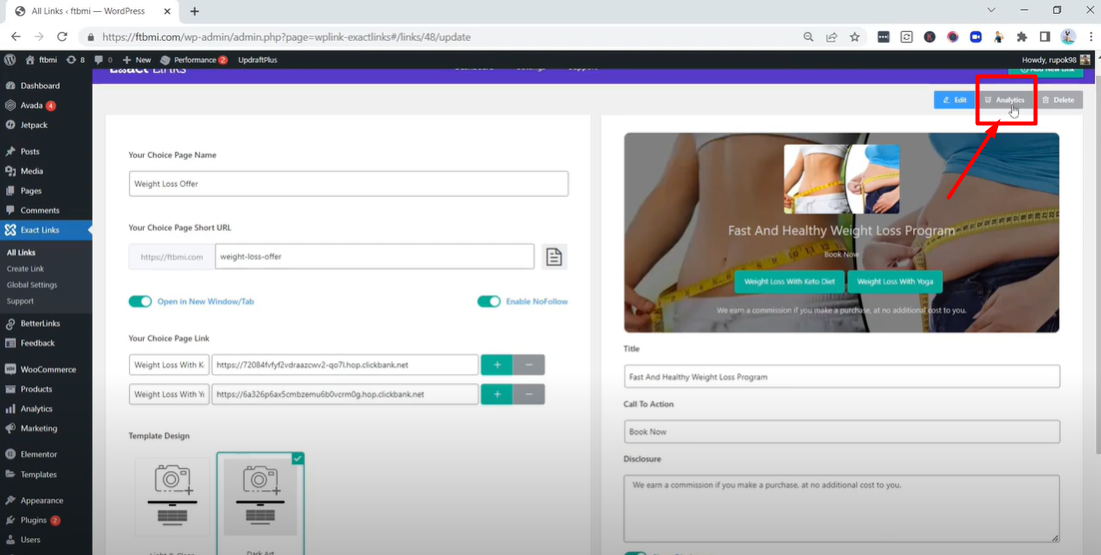Open Support submenu item
Image resolution: width=1101 pixels, height=555 pixels.
(20, 301)
